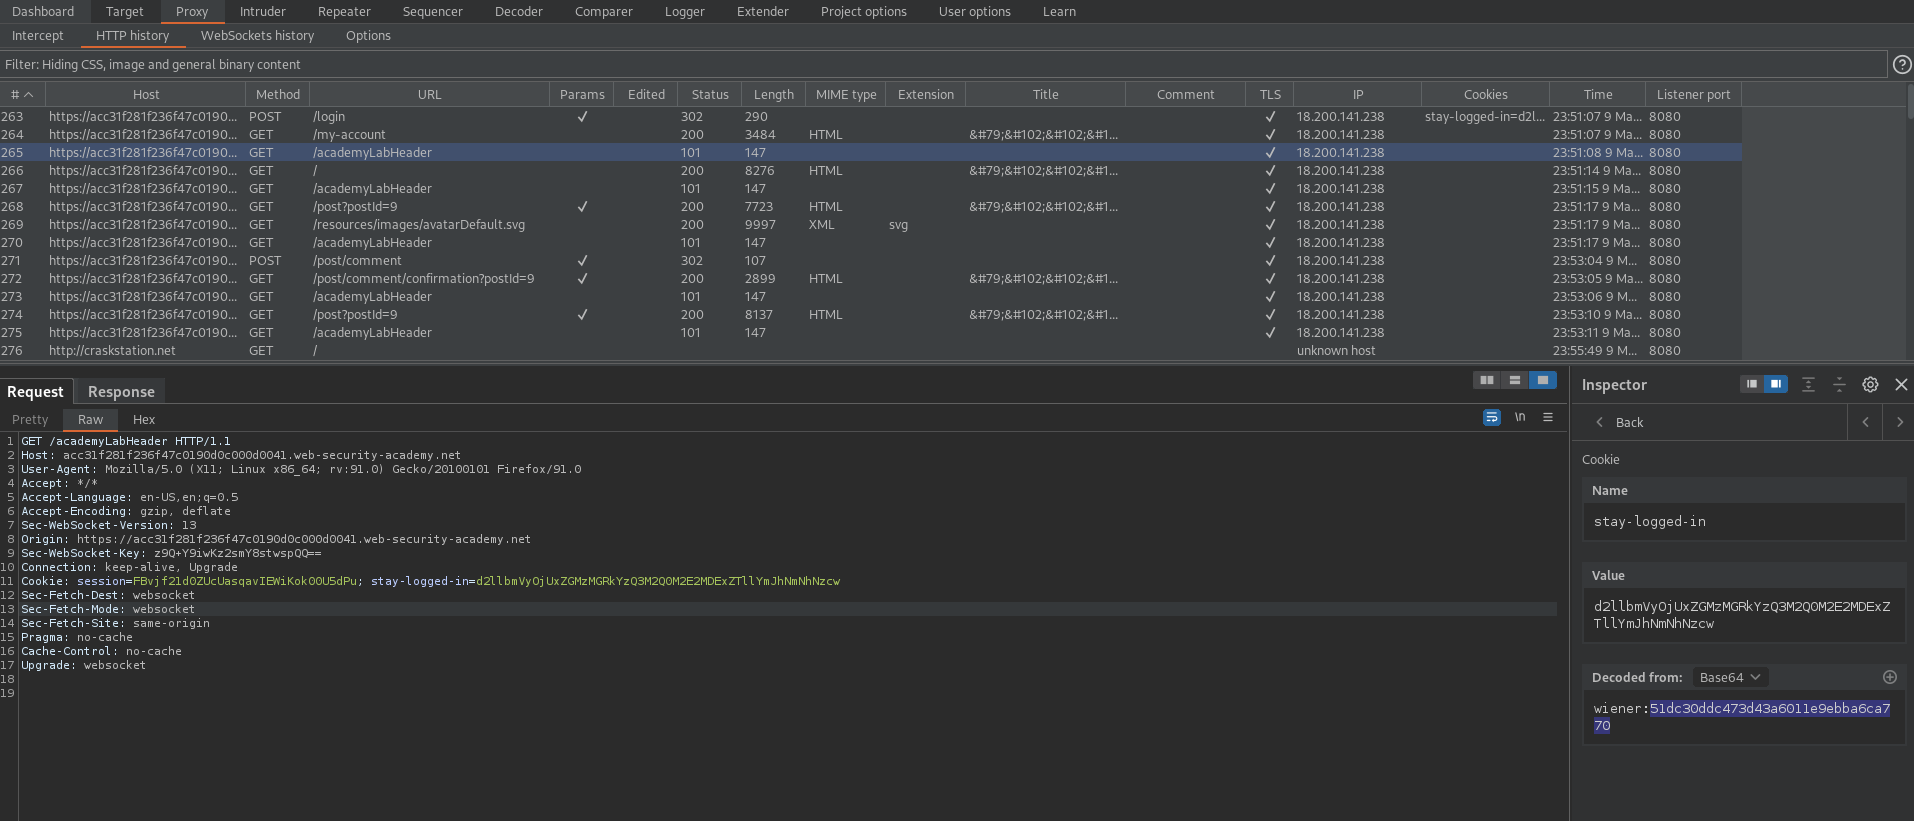The width and height of the screenshot is (1914, 821).
Task: Show the Response tab
Action: (121, 391)
